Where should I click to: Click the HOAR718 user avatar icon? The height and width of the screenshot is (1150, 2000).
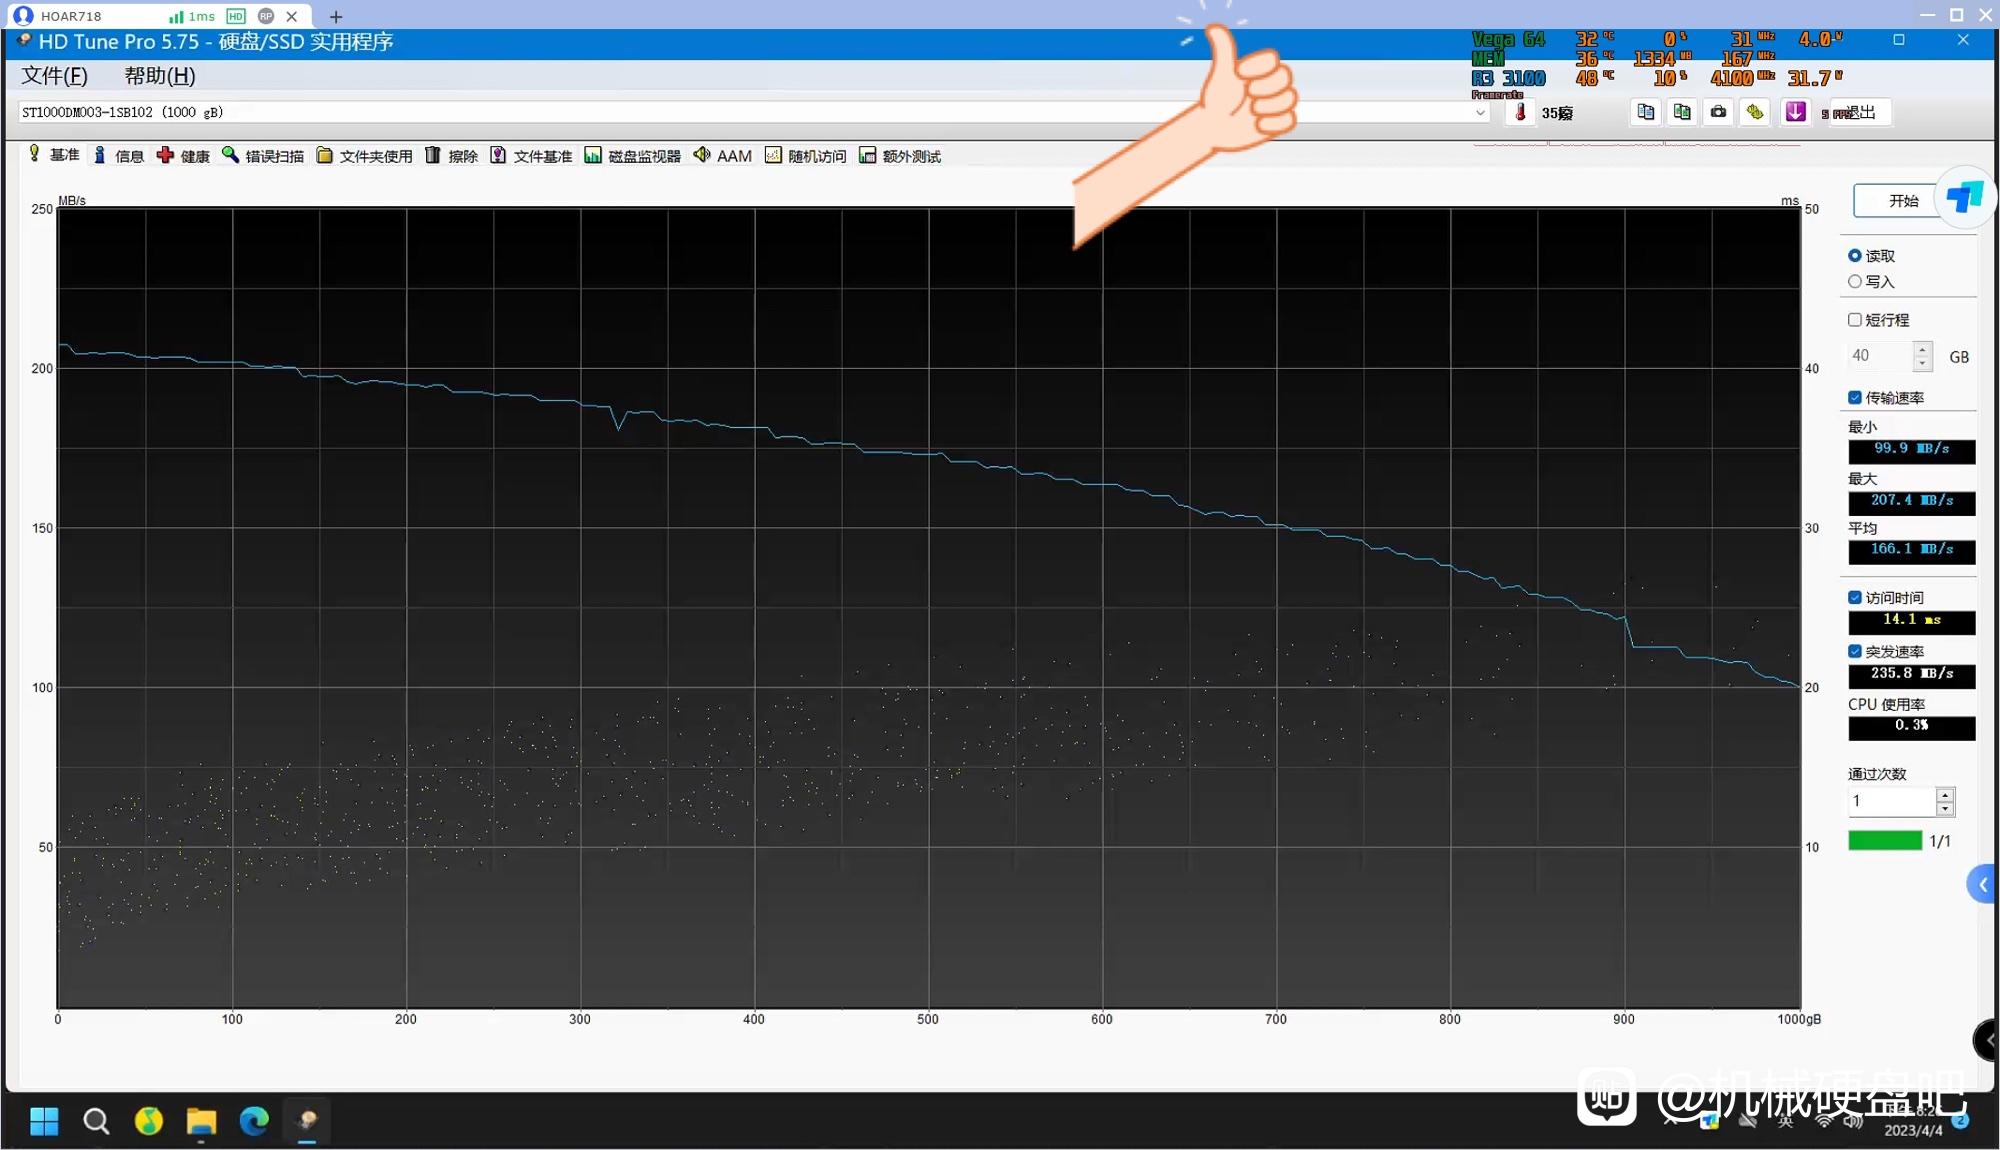pos(23,16)
